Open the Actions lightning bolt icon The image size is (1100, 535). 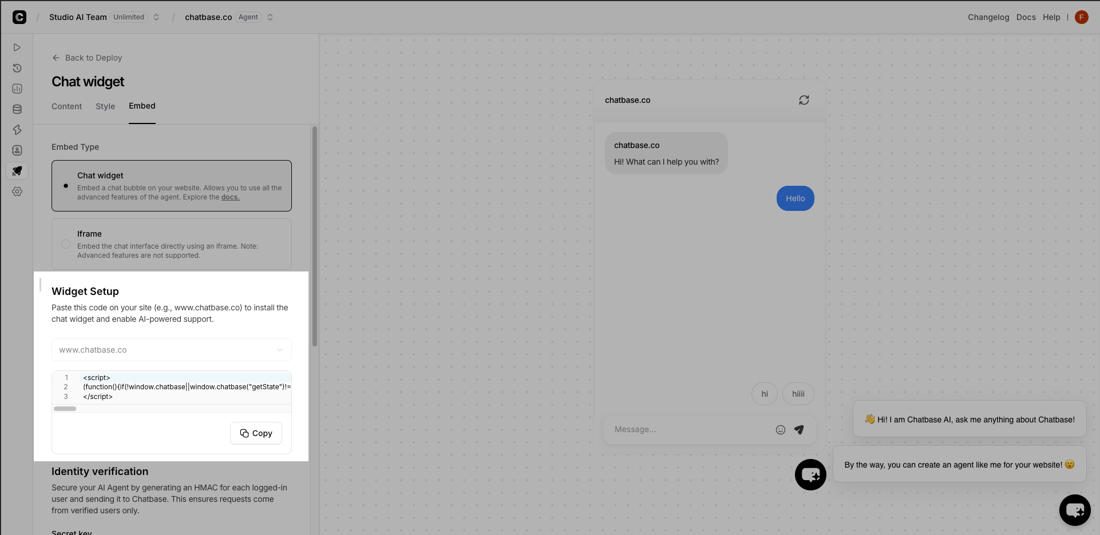click(x=17, y=130)
